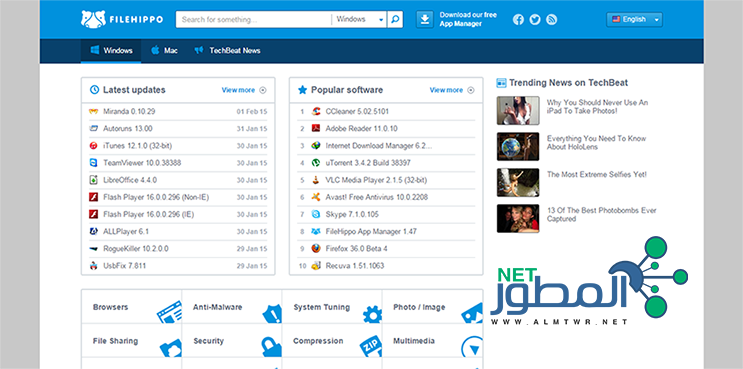This screenshot has width=743, height=369.
Task: Expand Latest updates View more arrow
Action: click(x=263, y=90)
